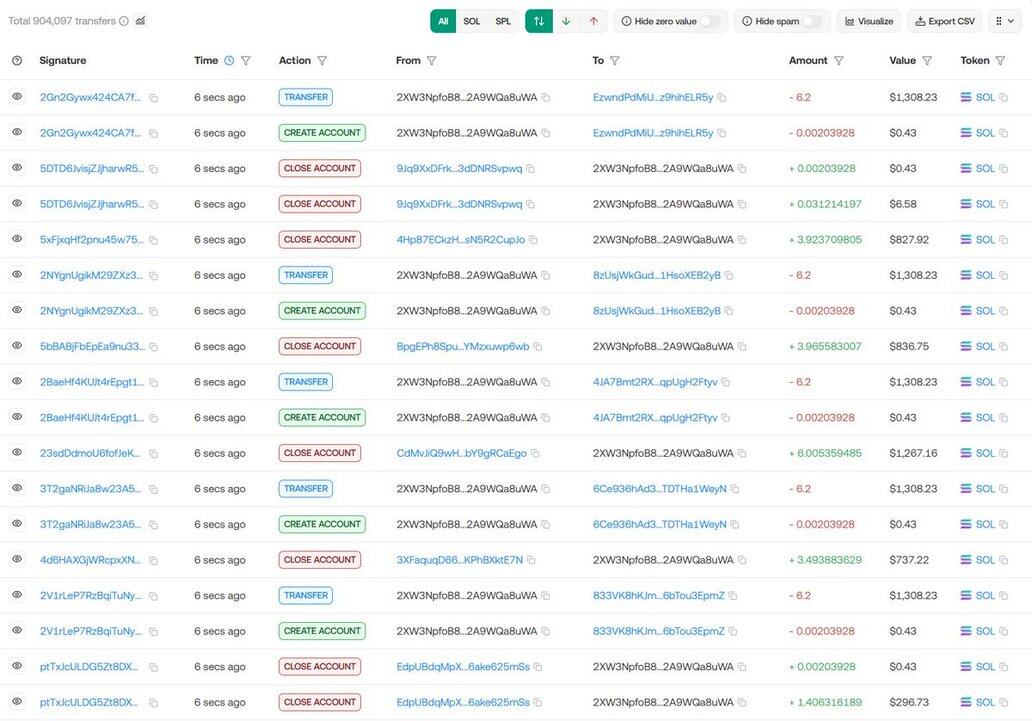Image resolution: width=1032 pixels, height=721 pixels.
Task: Open the Token column filter dropdown
Action: click(999, 61)
